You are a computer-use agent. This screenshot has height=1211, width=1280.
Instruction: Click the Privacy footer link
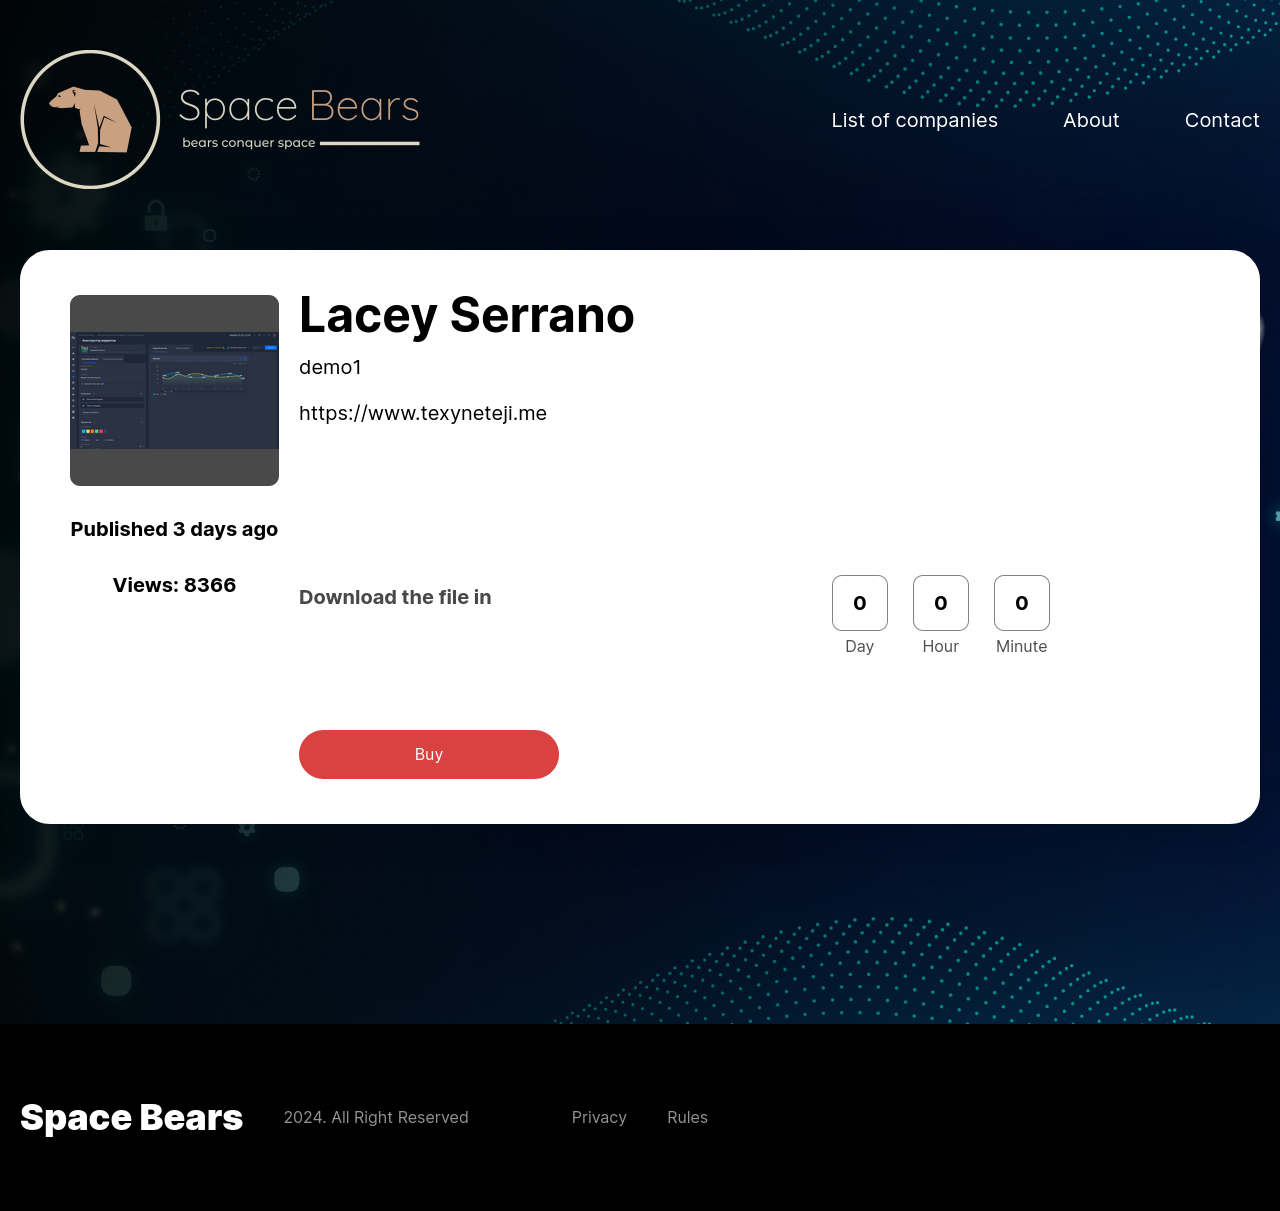coord(599,1117)
